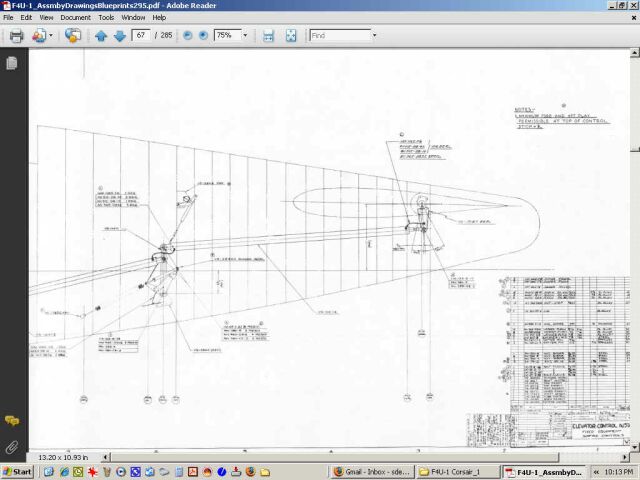Open the File menu
Viewport: 640px width, 480px height.
8,18
